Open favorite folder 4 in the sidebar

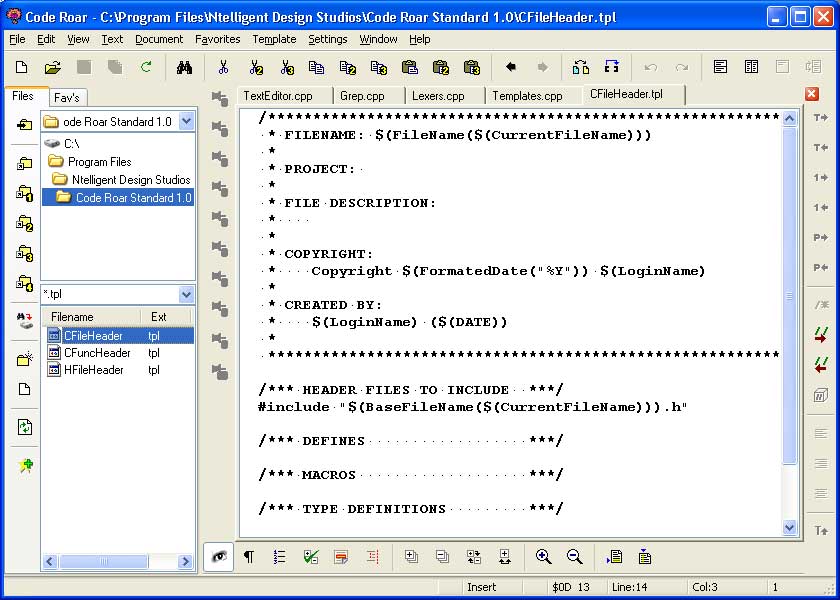click(25, 283)
